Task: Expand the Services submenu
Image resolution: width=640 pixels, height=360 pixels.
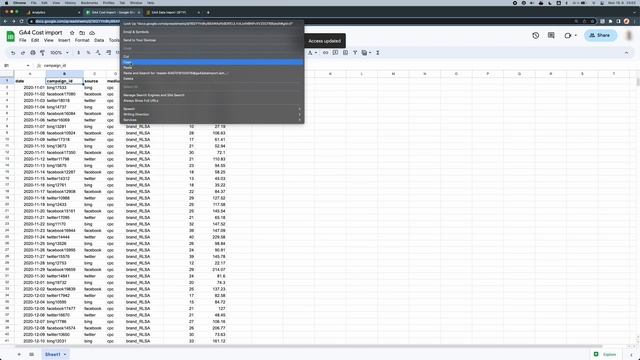Action: [x=212, y=120]
